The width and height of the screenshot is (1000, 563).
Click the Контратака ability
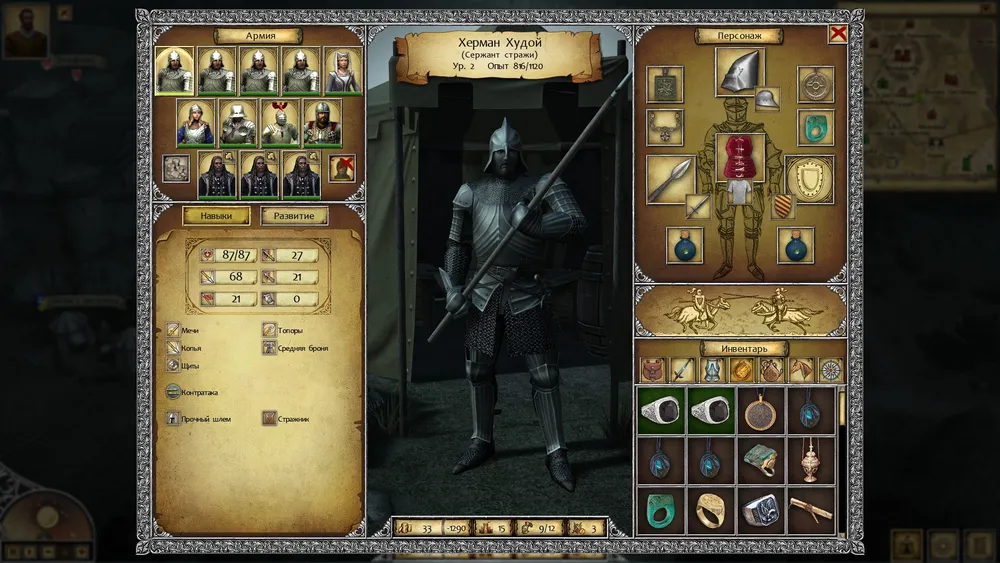point(191,392)
